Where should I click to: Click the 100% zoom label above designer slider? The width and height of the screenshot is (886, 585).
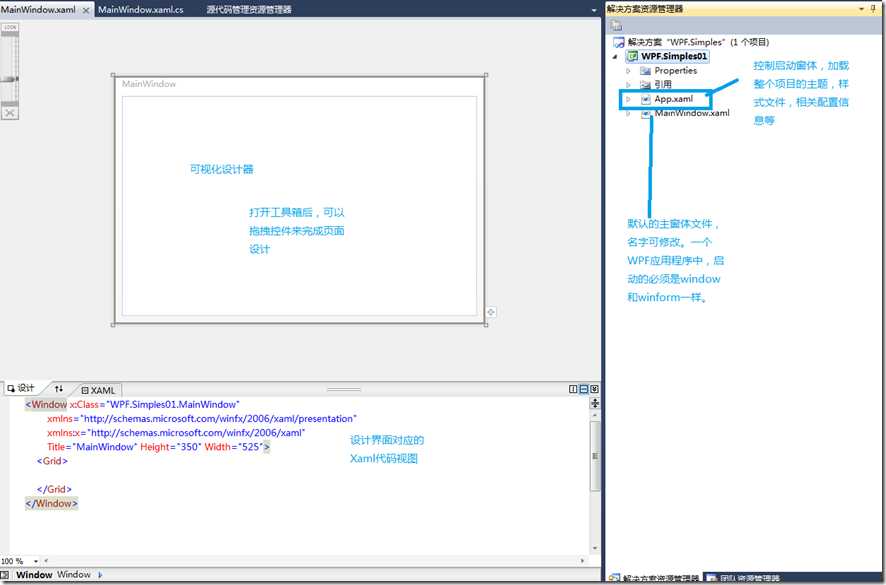[10, 27]
